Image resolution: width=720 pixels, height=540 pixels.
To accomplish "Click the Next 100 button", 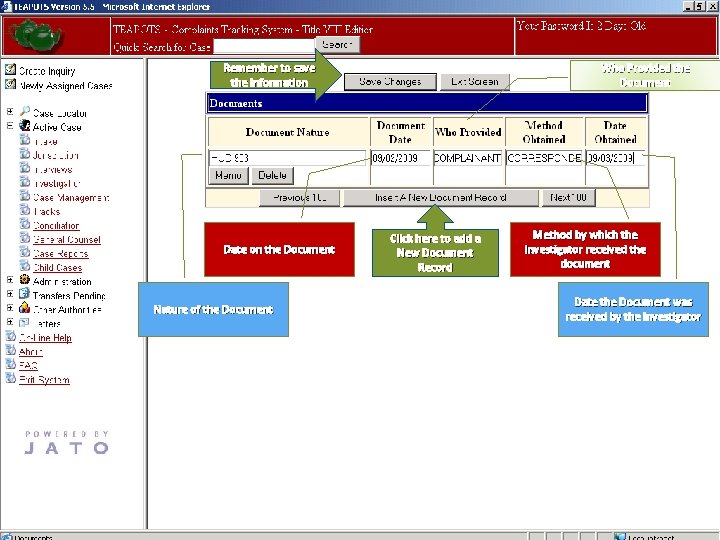I will click(568, 198).
